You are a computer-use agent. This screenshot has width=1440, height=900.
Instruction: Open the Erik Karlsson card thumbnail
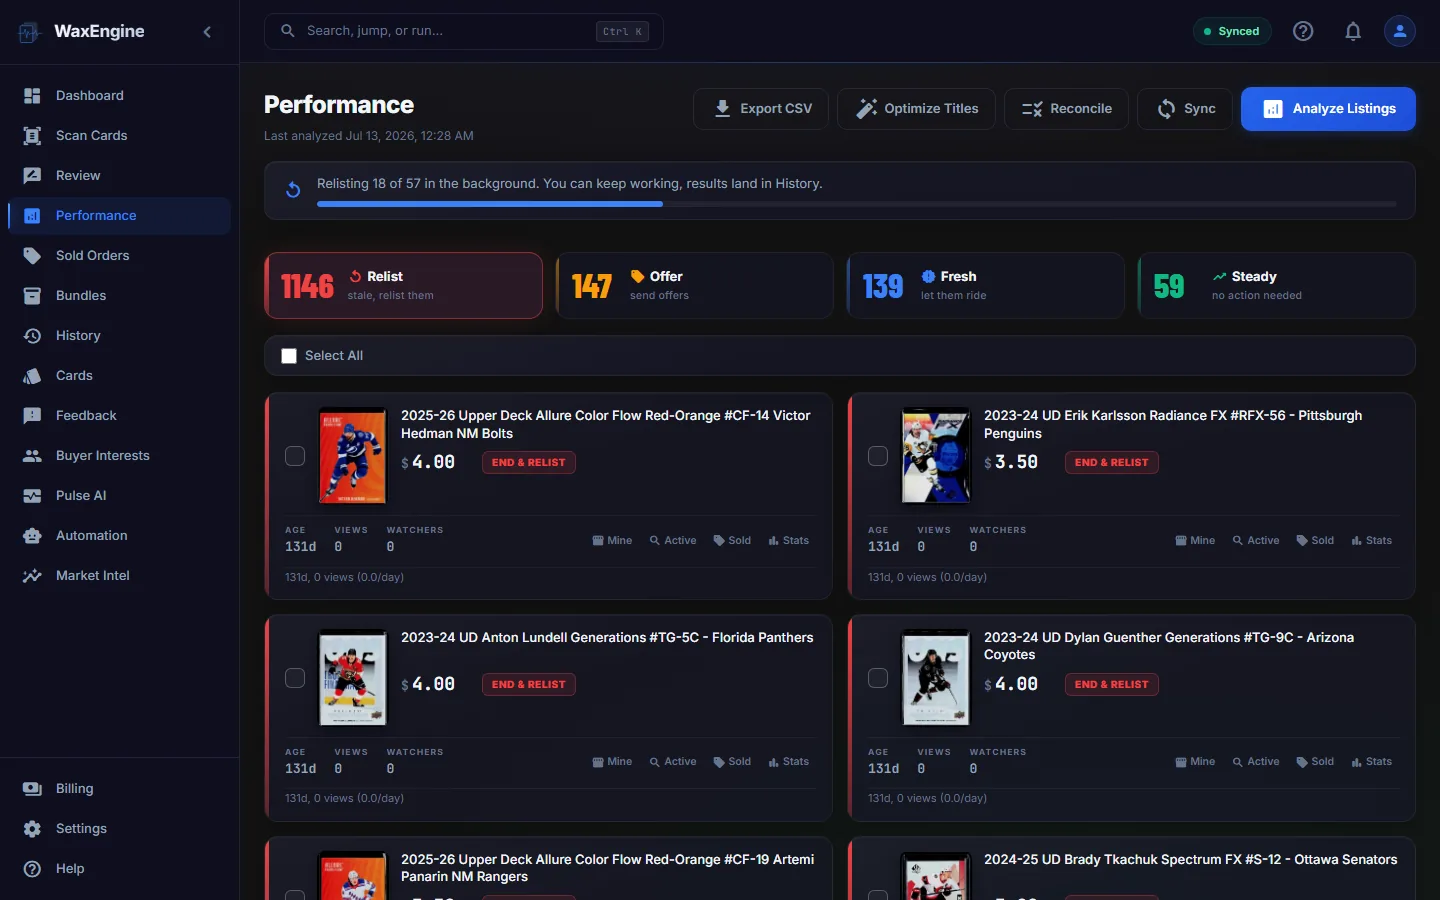click(x=936, y=456)
